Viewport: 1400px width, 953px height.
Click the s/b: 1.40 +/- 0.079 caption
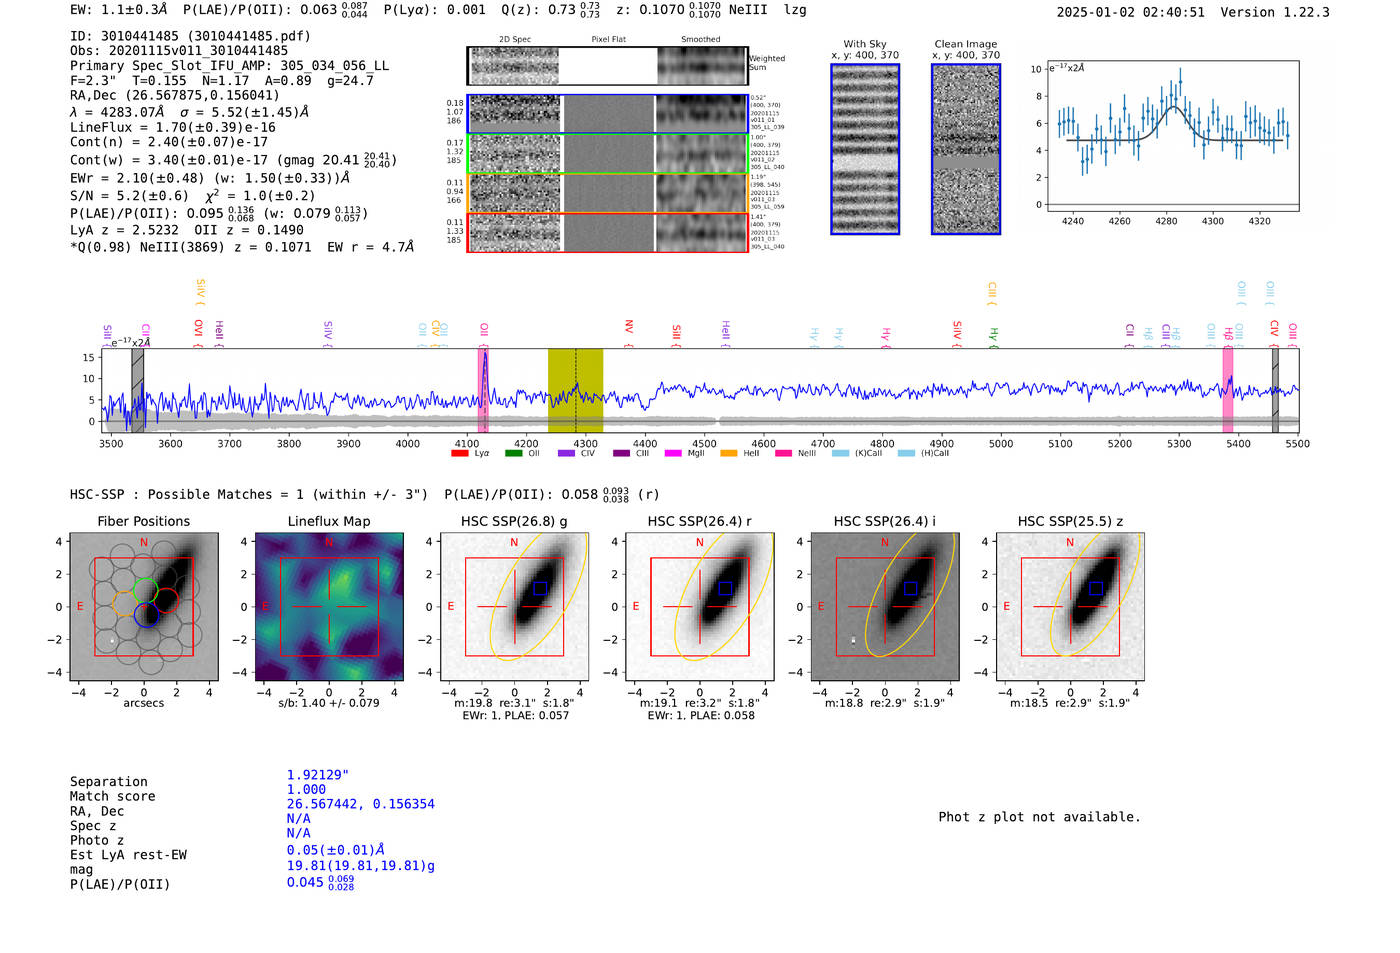329,703
